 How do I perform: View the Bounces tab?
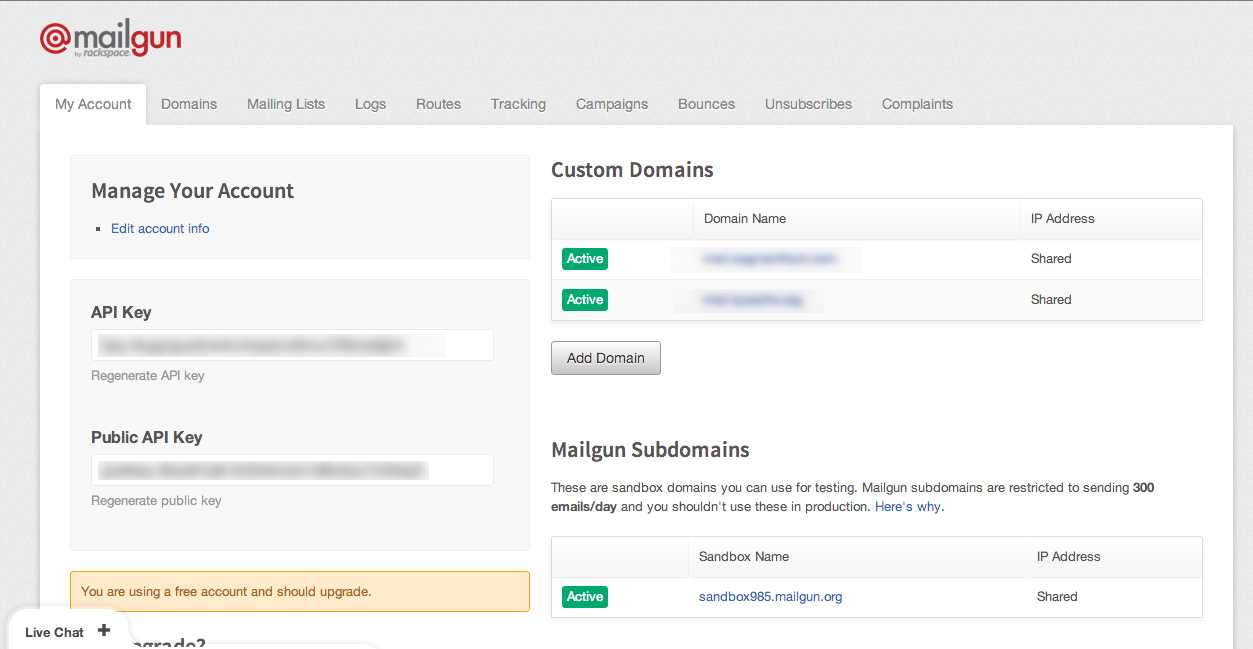point(706,104)
